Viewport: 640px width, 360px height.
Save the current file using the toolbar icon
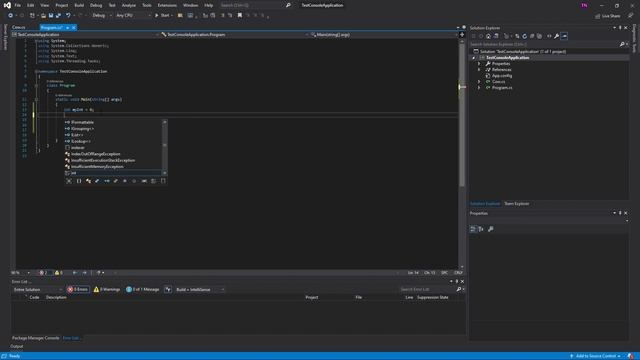(51, 16)
